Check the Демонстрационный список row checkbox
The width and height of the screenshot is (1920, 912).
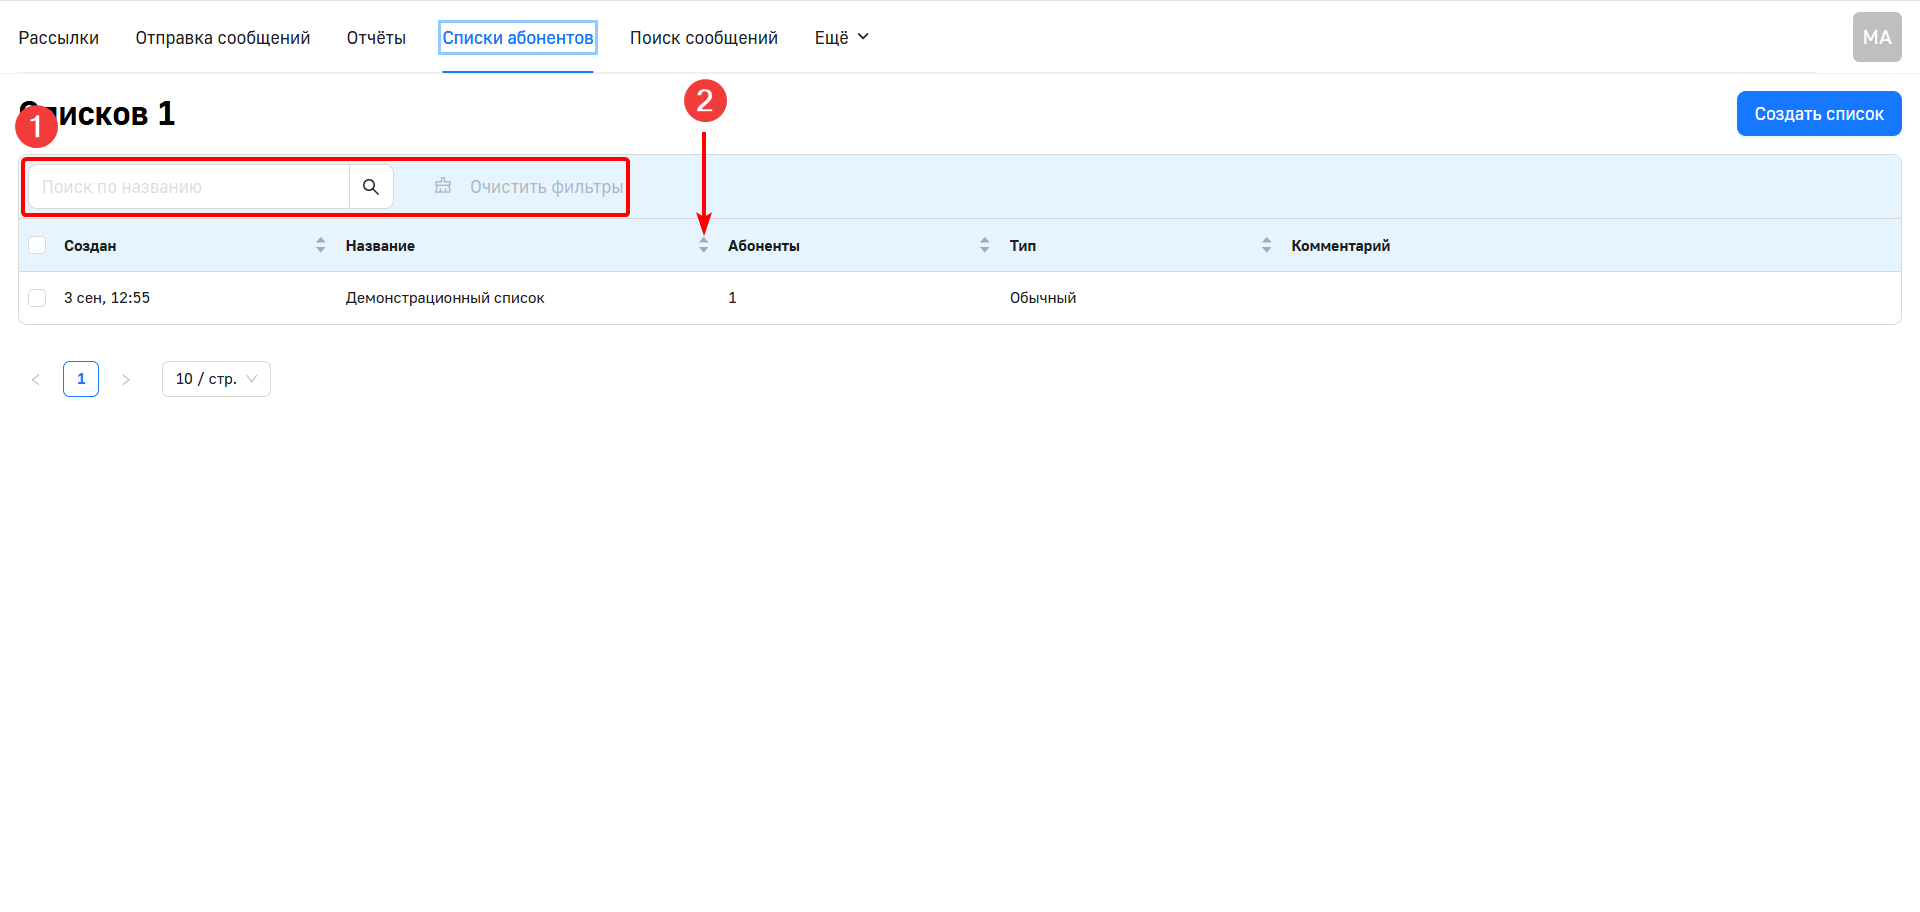coord(38,298)
